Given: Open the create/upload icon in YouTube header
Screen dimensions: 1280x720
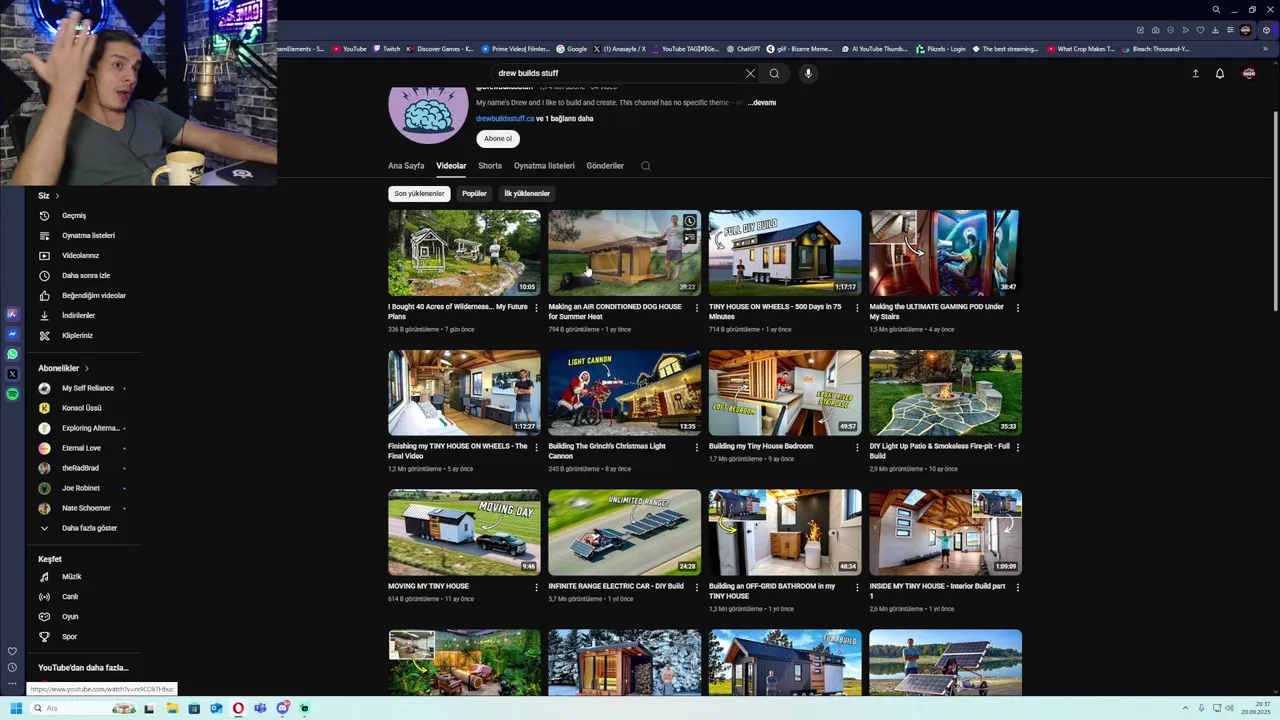Looking at the screenshot, I should point(1195,73).
